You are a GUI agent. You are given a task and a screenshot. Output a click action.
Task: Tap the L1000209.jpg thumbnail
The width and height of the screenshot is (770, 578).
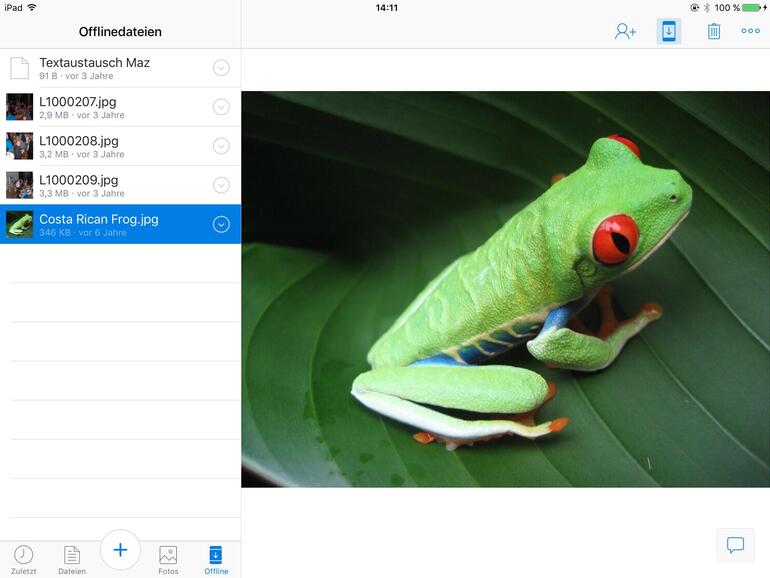coord(20,185)
